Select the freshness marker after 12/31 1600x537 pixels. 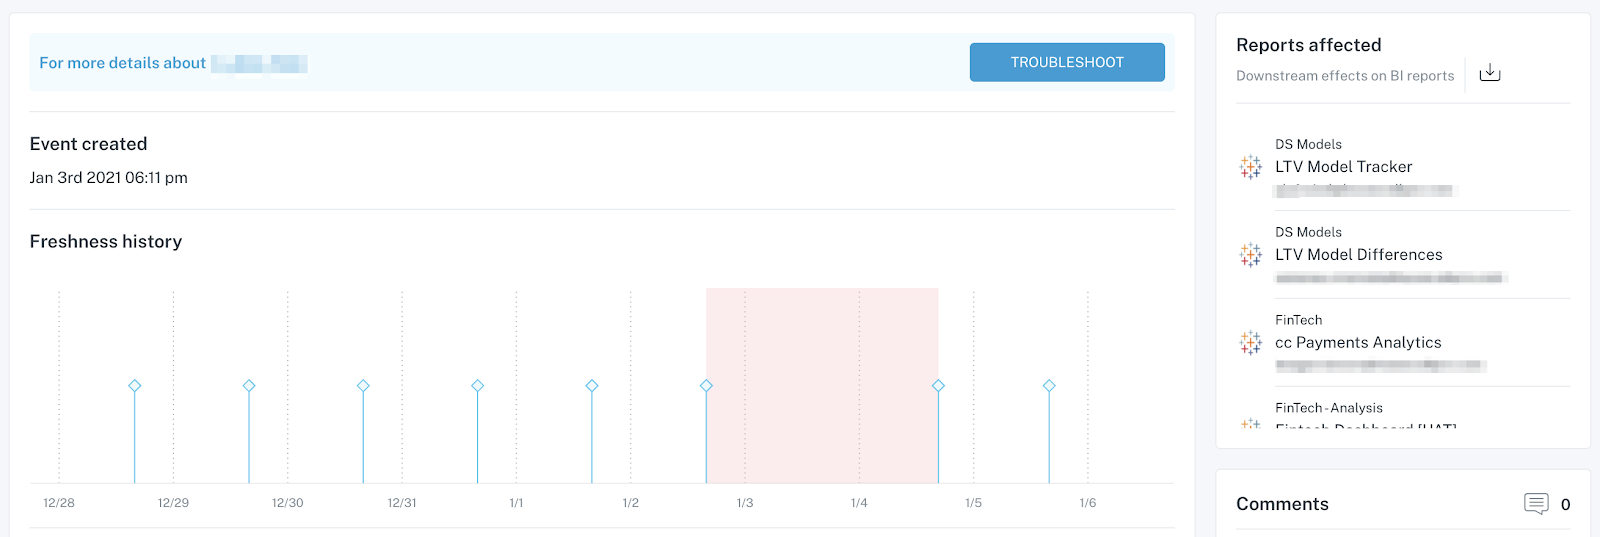478,386
